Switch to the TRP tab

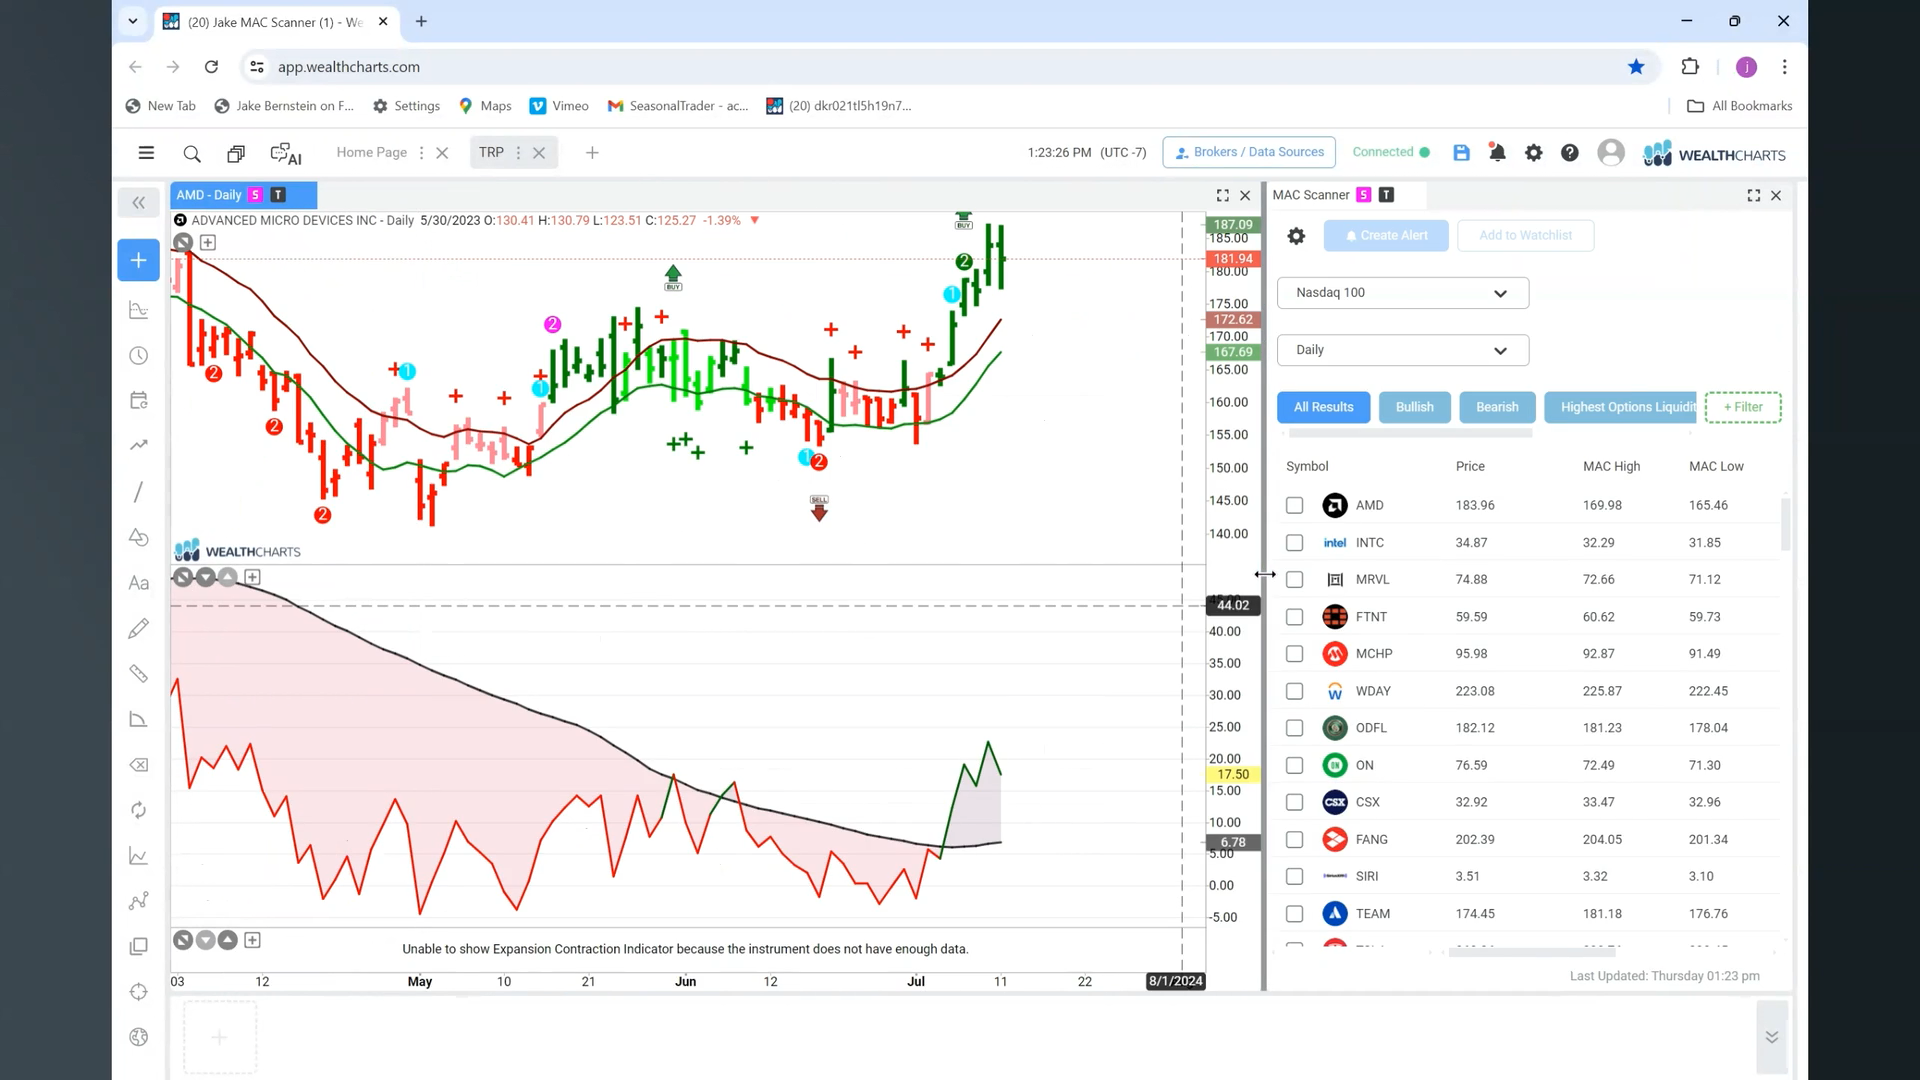pyautogui.click(x=491, y=153)
